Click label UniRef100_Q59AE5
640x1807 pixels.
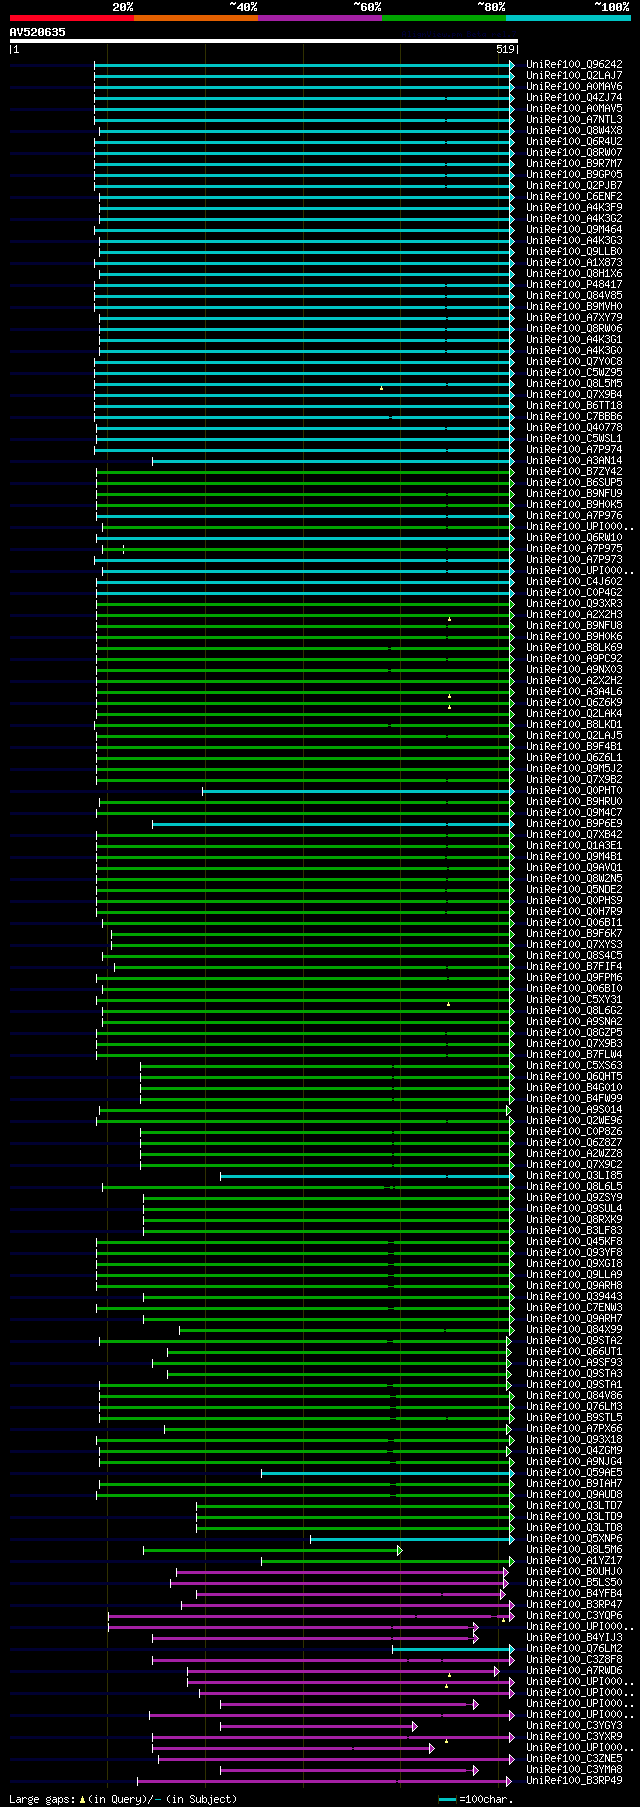click(574, 1473)
